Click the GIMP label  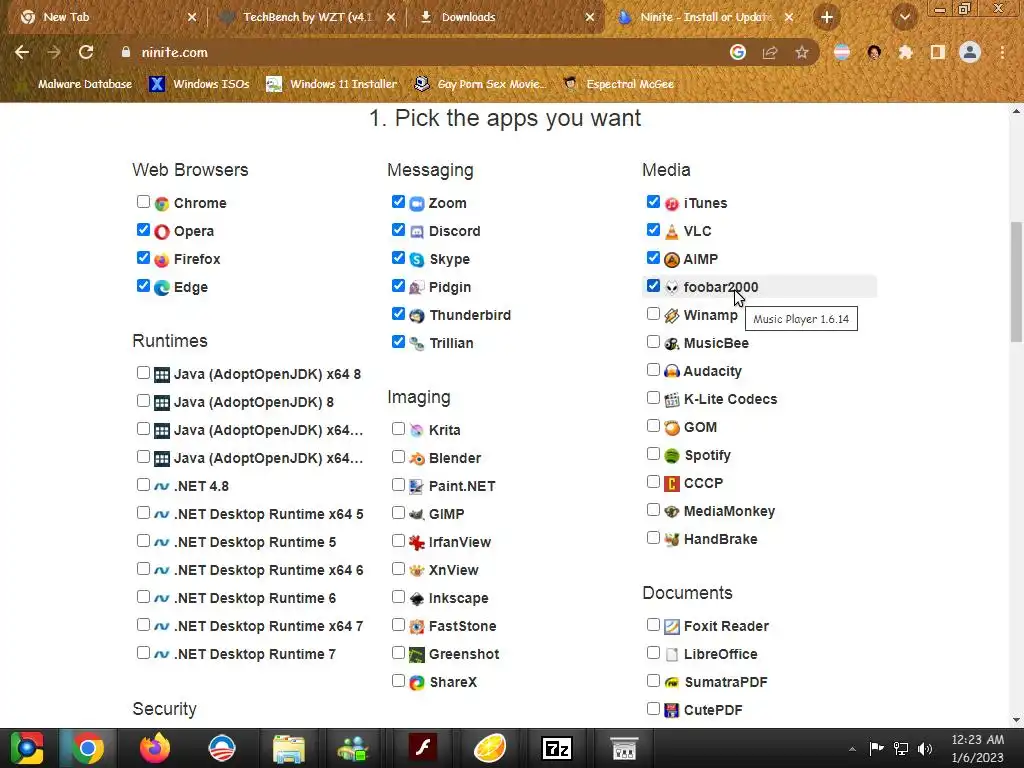click(447, 515)
